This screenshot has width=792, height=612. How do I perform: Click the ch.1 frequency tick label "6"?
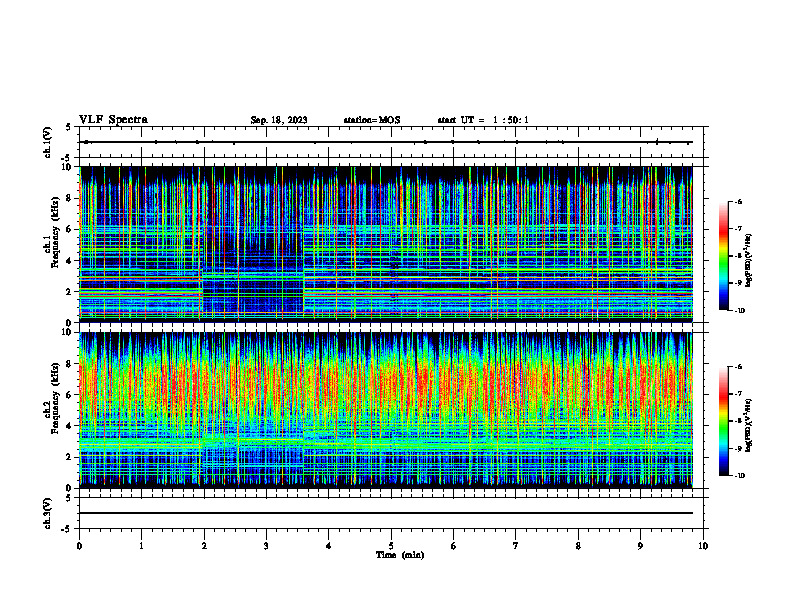(70, 229)
